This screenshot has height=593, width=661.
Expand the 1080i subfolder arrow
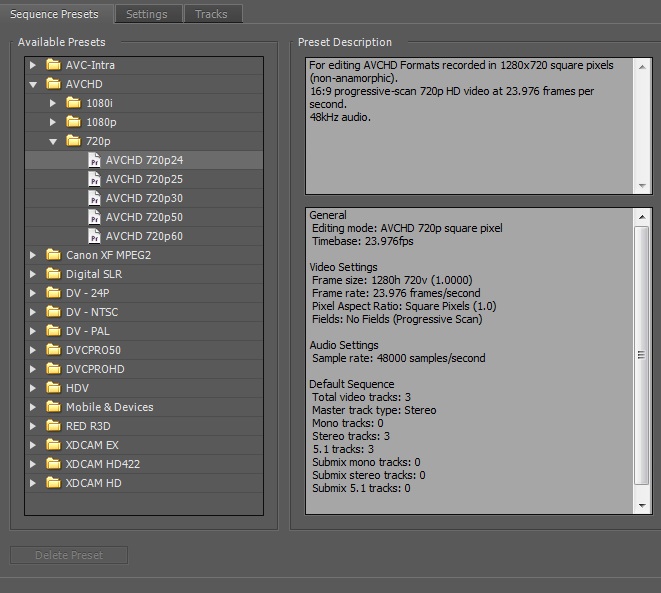point(53,103)
